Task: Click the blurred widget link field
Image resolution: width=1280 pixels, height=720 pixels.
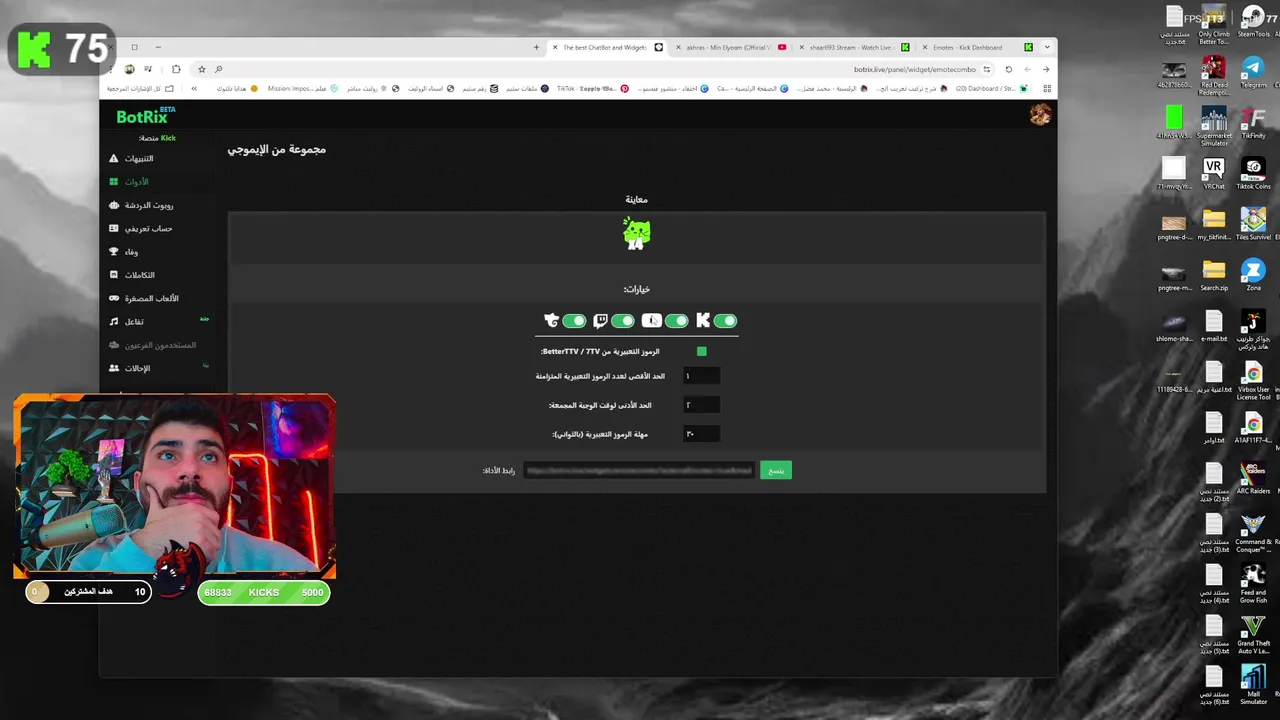Action: pyautogui.click(x=638, y=470)
